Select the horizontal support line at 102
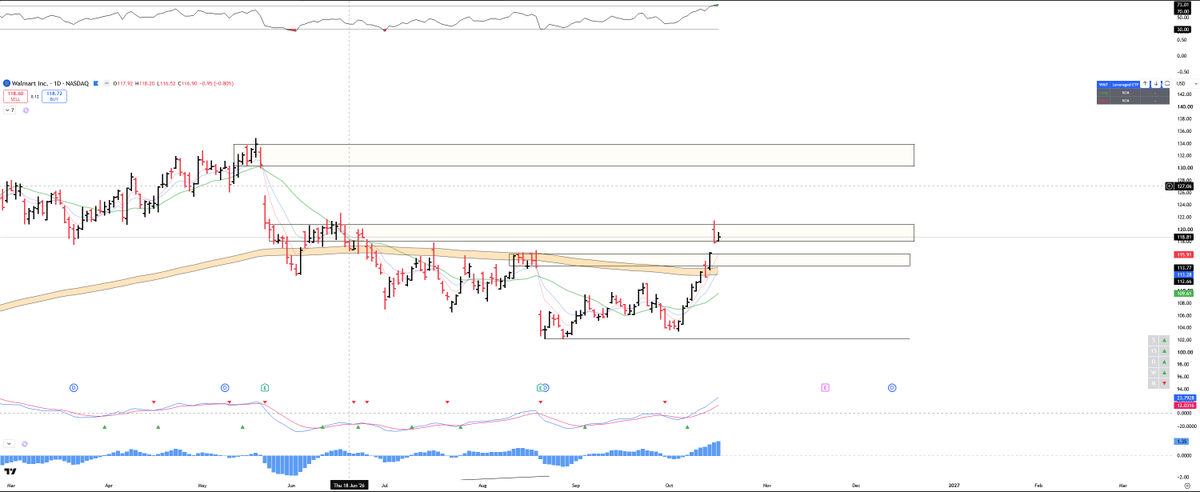 727,339
